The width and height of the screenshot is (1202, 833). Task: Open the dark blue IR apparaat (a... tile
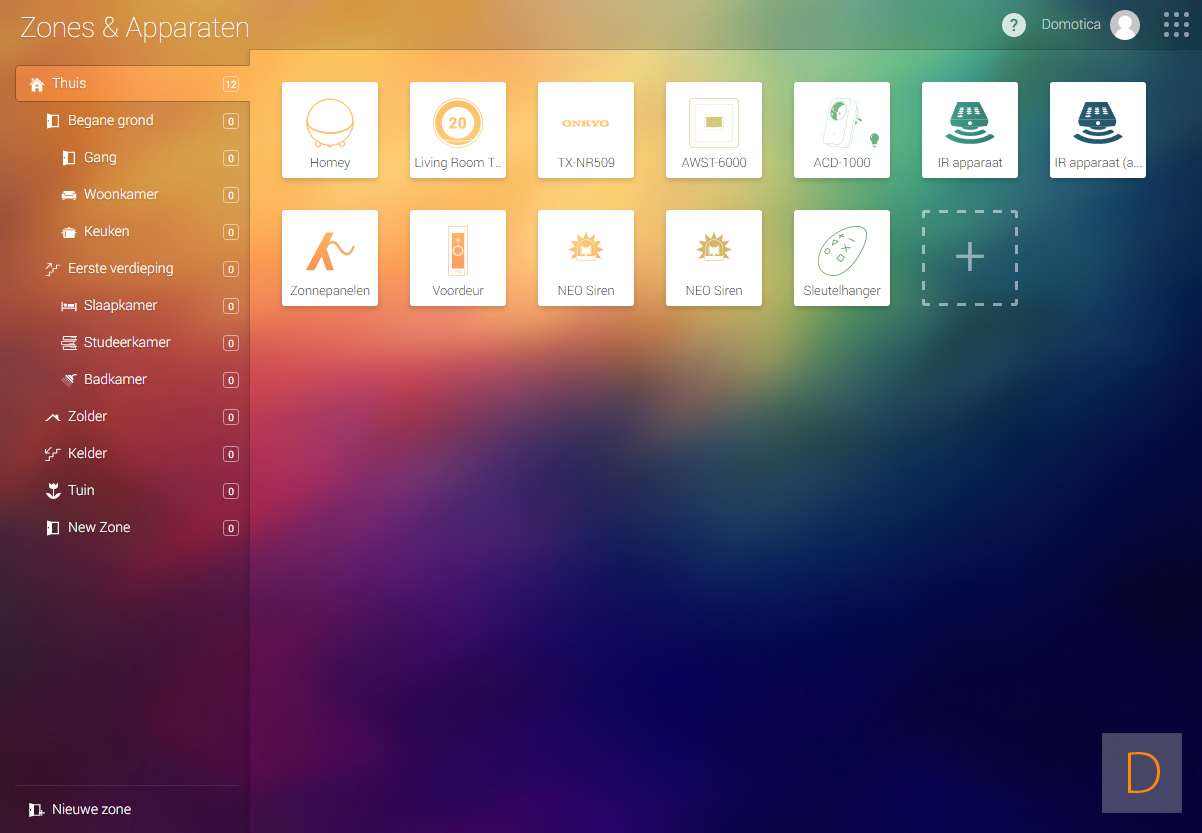[1098, 130]
